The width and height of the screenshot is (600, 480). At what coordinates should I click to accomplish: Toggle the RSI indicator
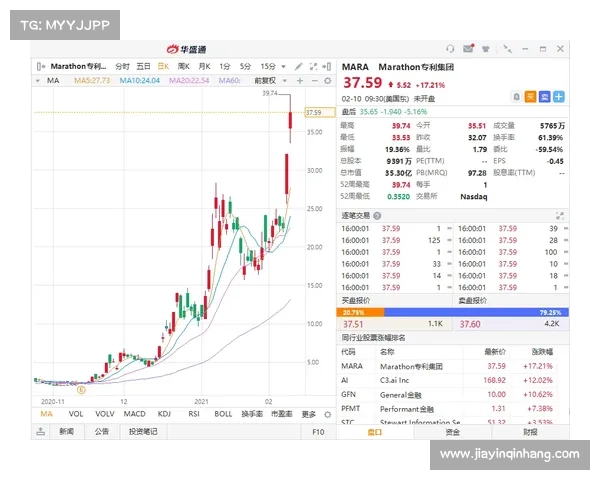pyautogui.click(x=194, y=414)
